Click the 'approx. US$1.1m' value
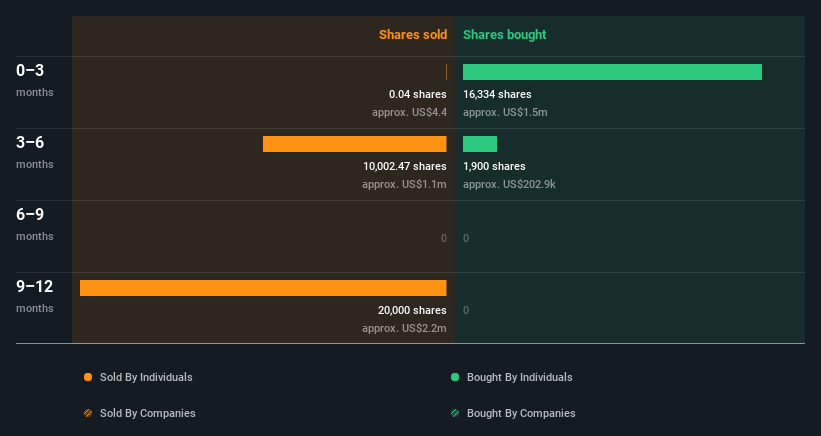Viewport: 821px width, 436px height. (x=404, y=184)
